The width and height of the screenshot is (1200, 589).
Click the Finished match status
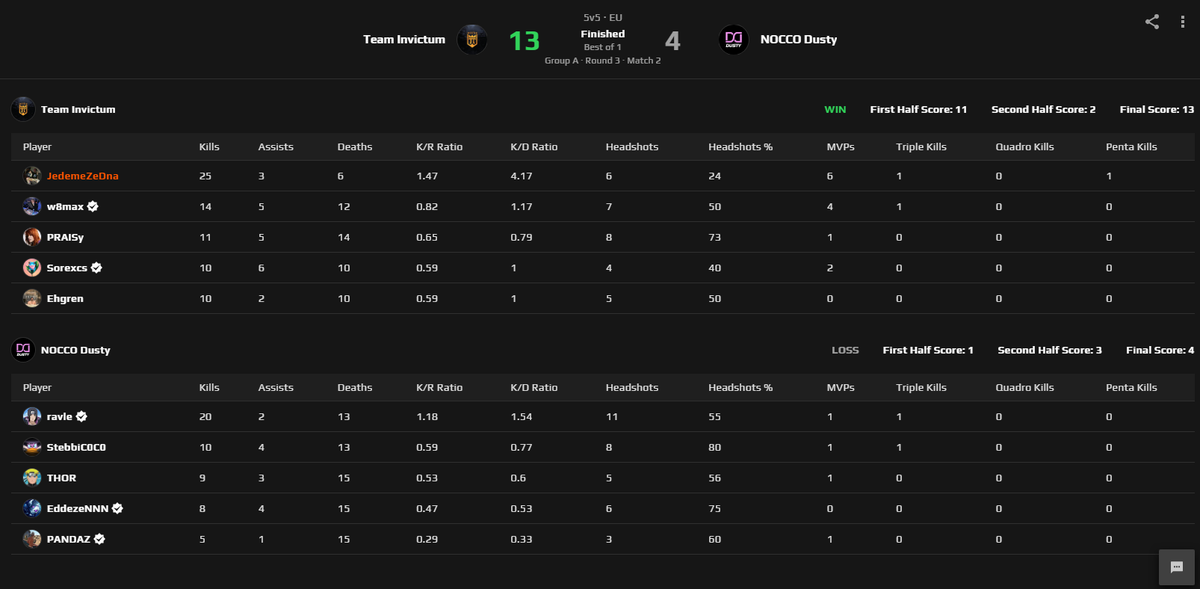603,34
